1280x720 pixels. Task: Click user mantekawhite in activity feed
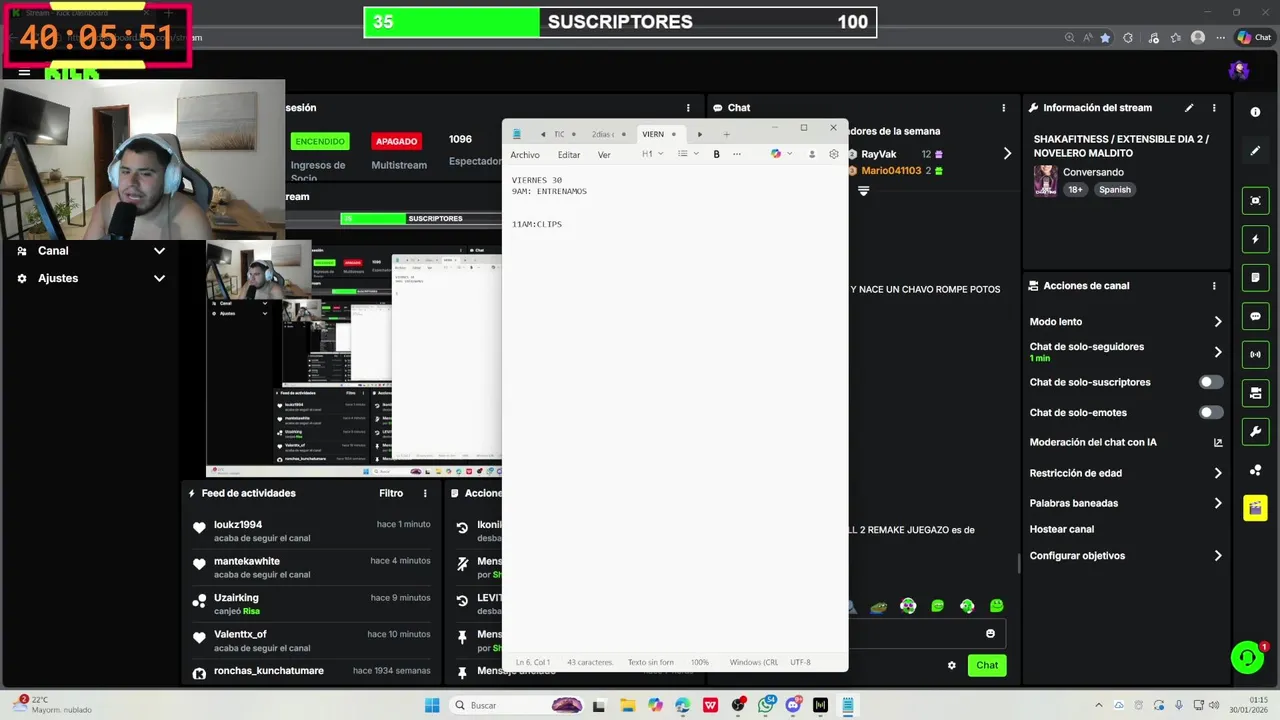[247, 561]
